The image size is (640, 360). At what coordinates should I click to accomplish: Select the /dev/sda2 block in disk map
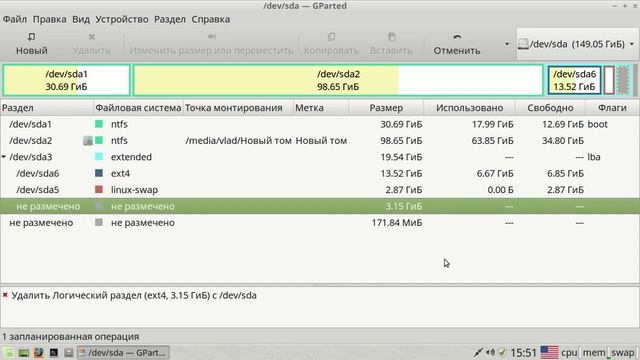(338, 80)
